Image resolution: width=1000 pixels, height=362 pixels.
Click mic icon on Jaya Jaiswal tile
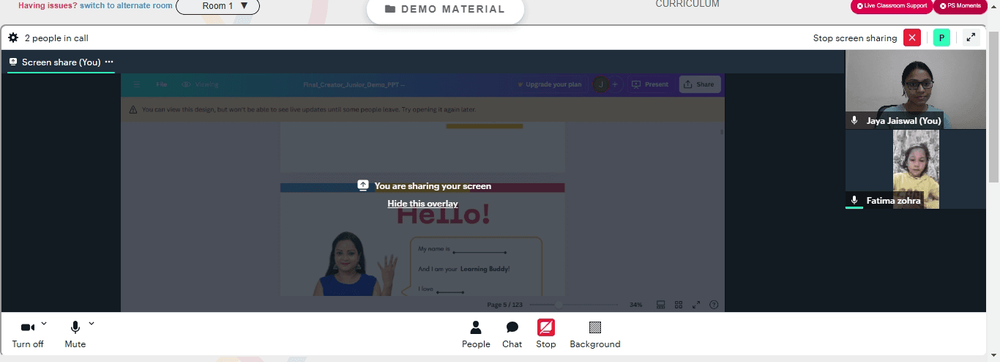click(855, 120)
